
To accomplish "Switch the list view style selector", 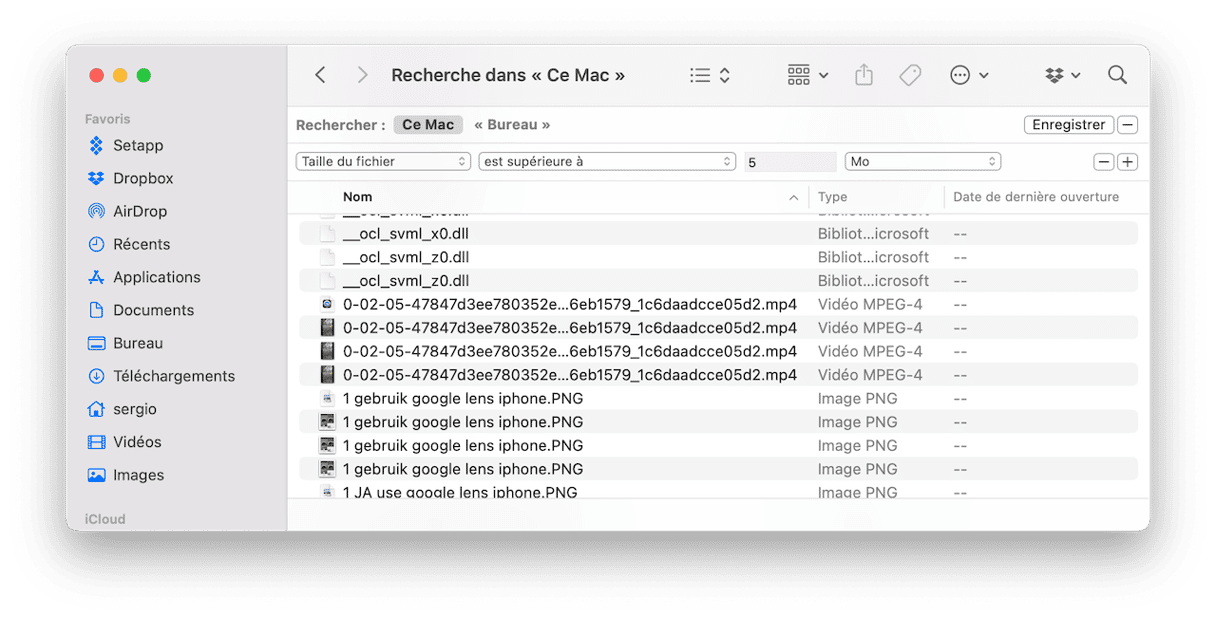I will pos(710,75).
